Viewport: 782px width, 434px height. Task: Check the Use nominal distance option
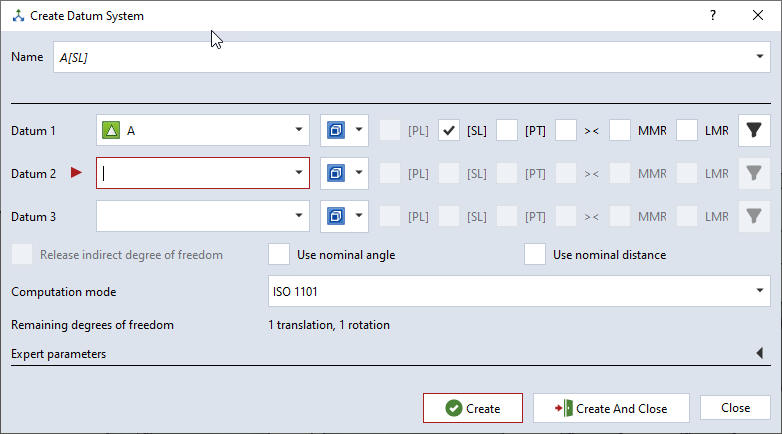[x=535, y=254]
